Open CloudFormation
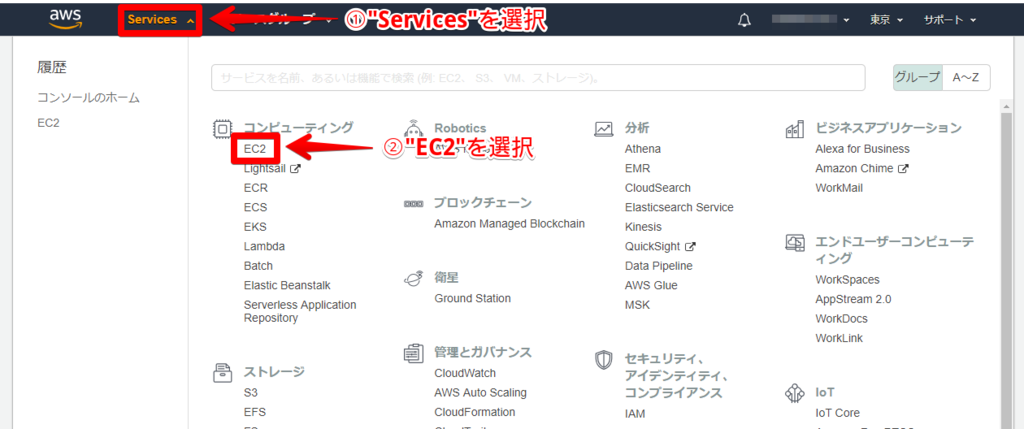The width and height of the screenshot is (1024, 429). point(474,413)
